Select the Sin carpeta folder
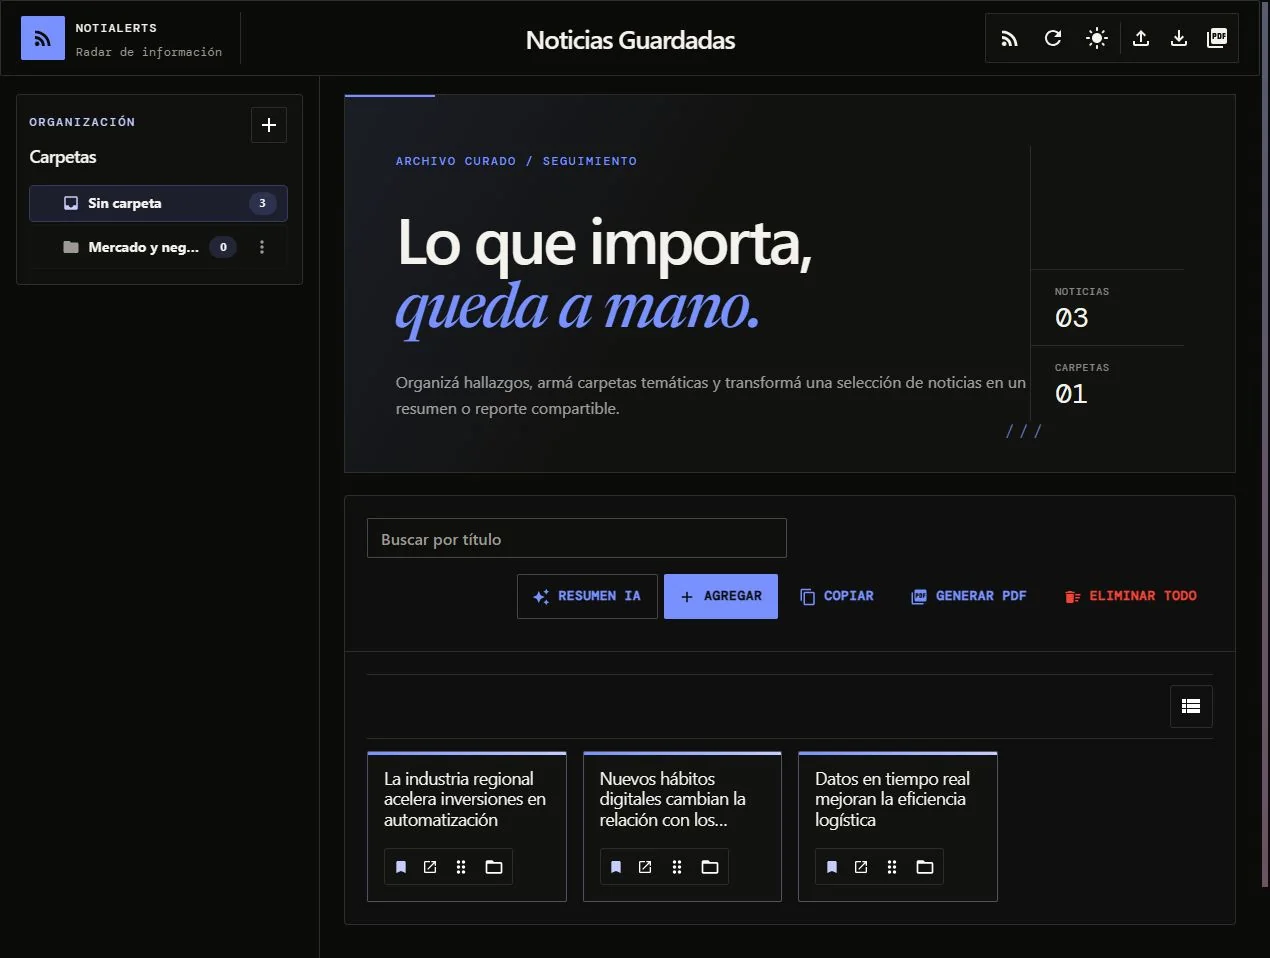This screenshot has height=958, width=1270. 158,203
